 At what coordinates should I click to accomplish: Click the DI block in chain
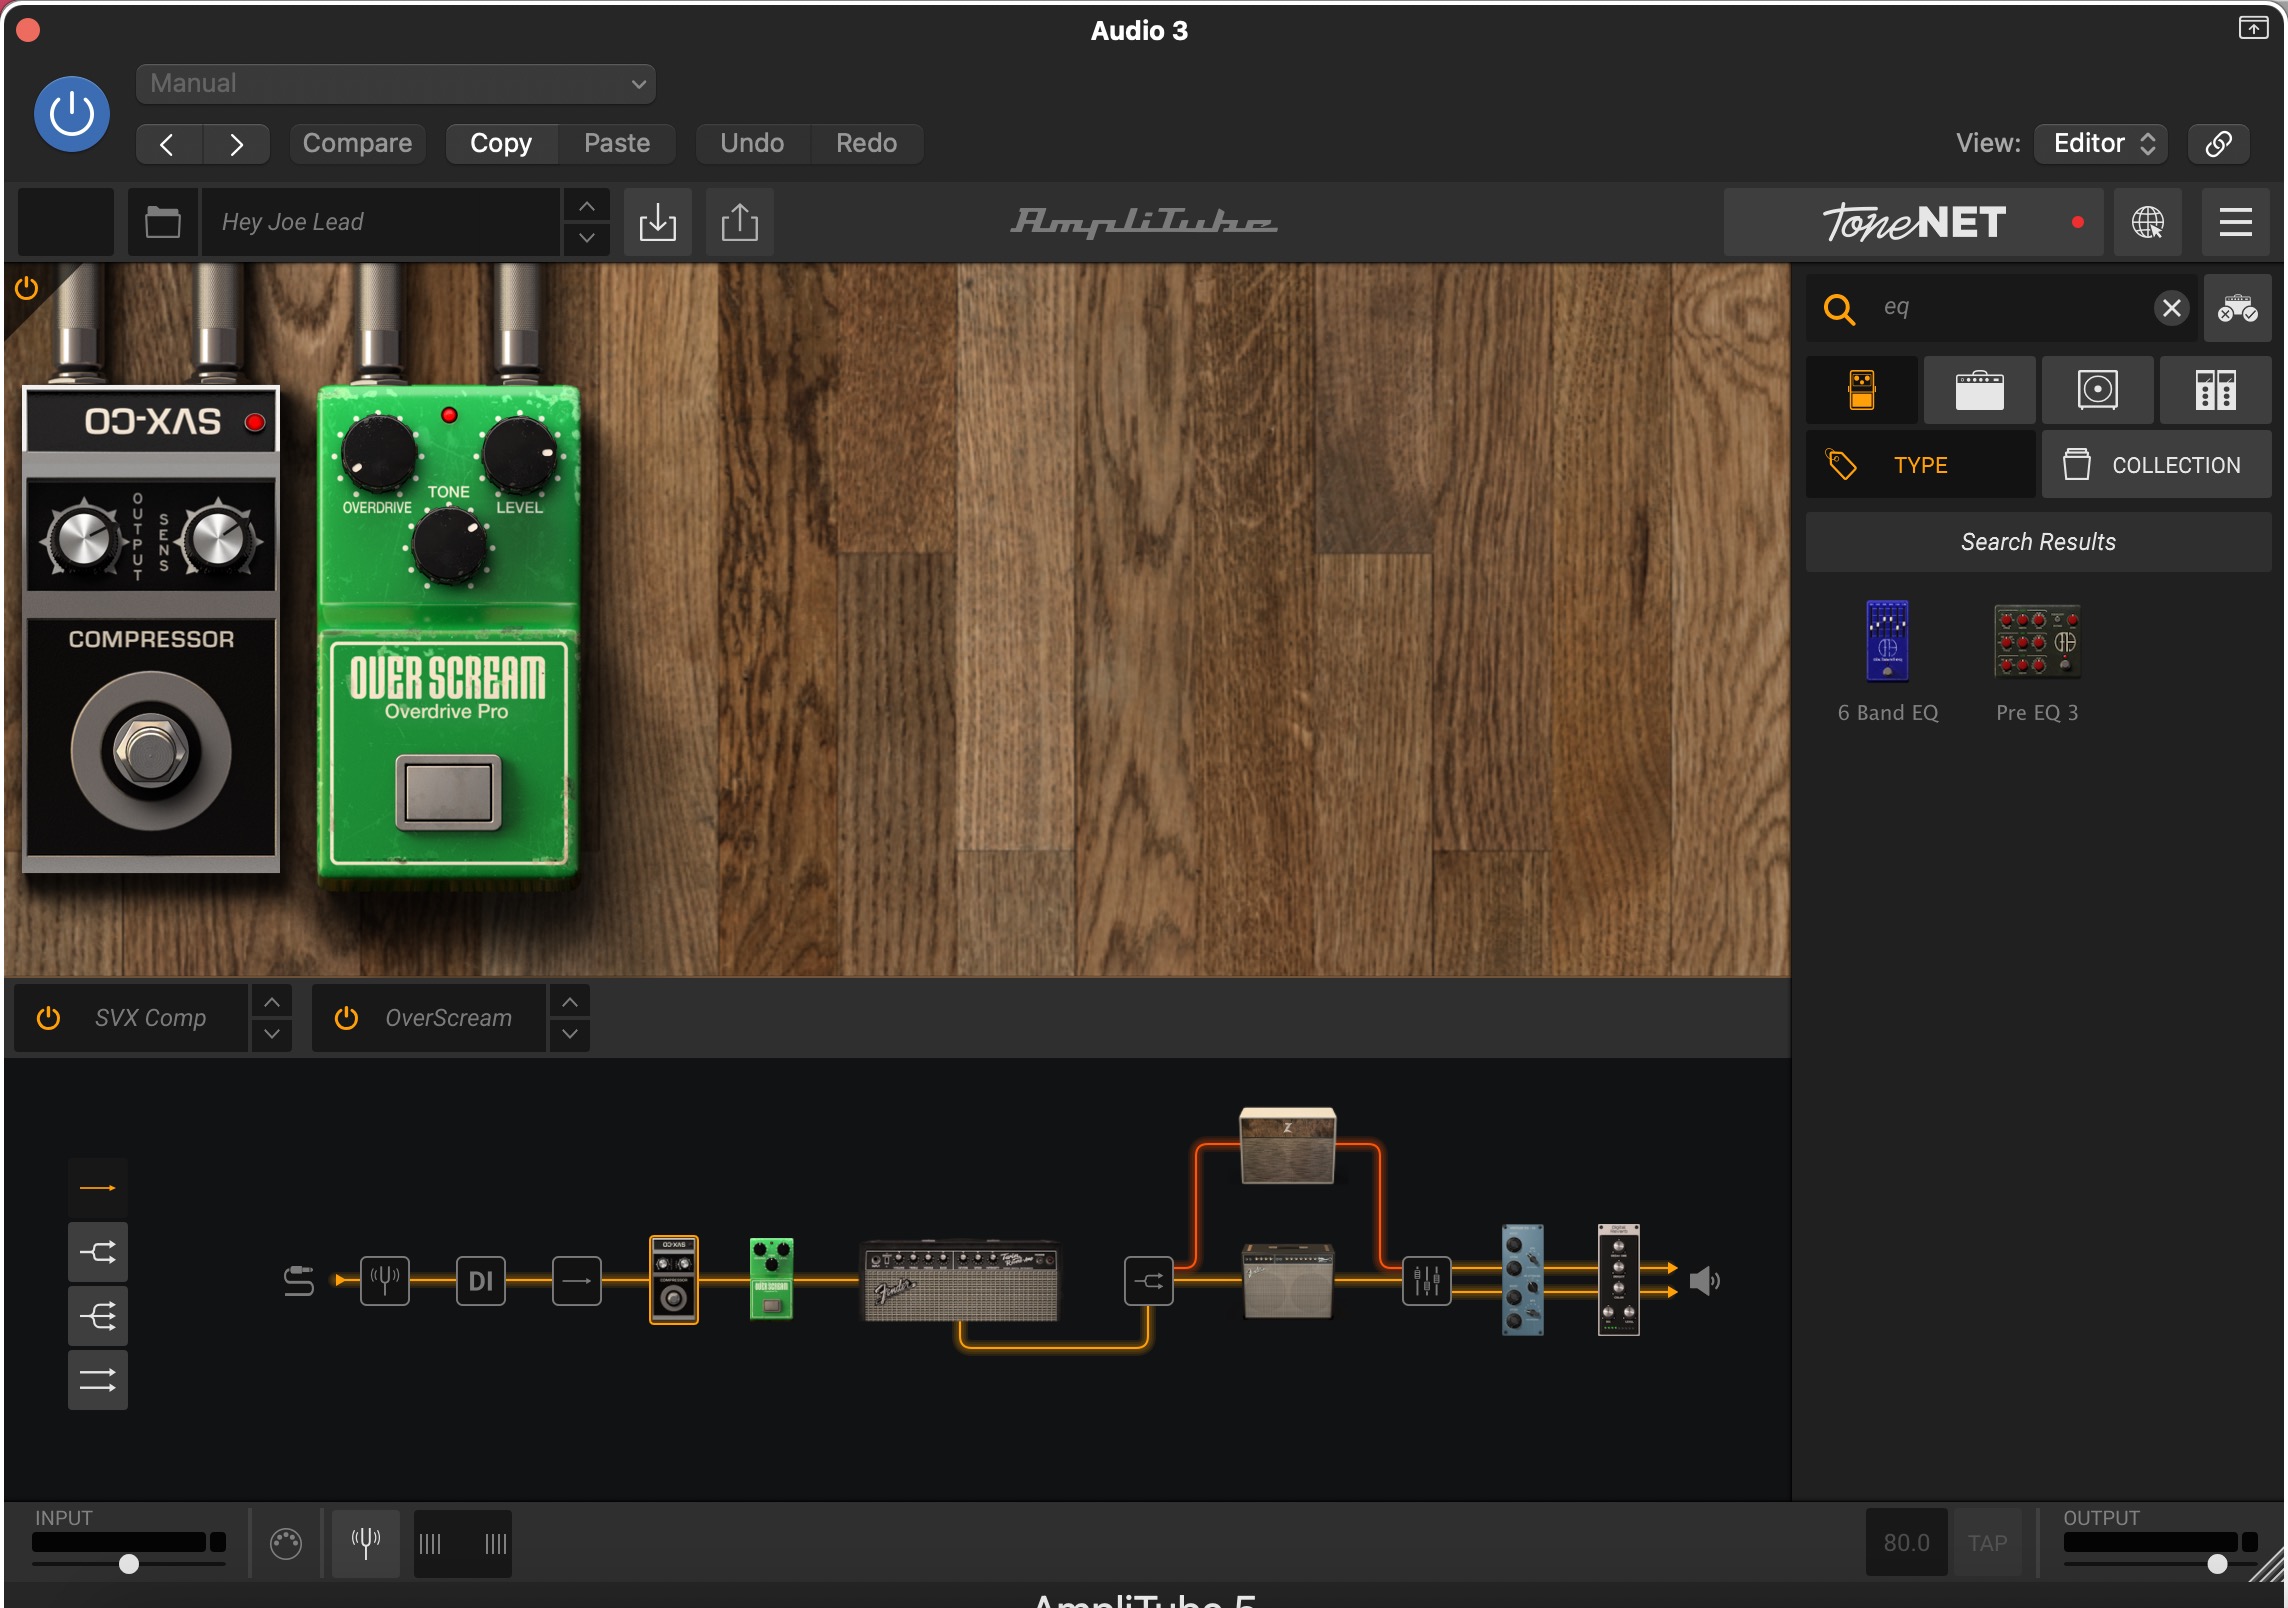[x=481, y=1281]
